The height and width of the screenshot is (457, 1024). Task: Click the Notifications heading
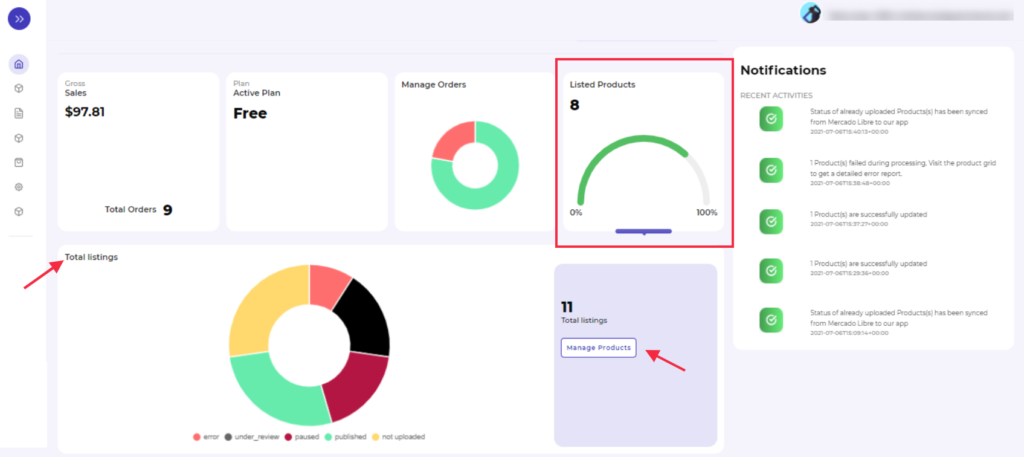click(x=783, y=70)
